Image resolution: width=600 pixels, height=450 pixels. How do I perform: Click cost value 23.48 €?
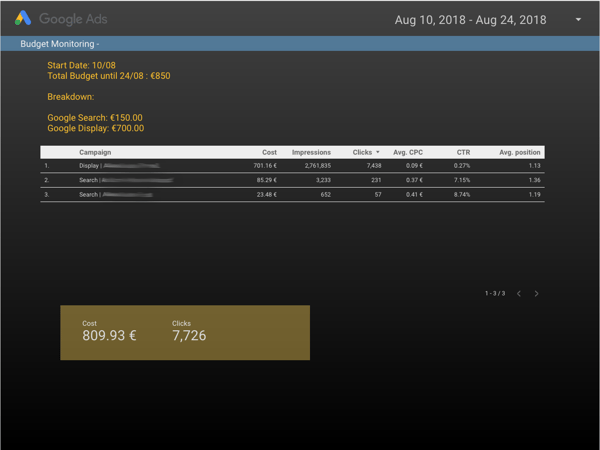click(x=267, y=195)
